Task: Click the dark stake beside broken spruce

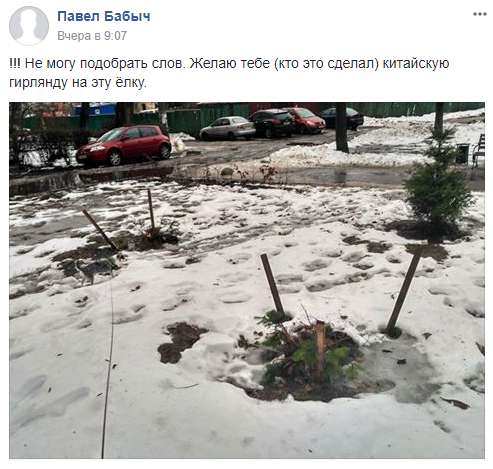Action: coord(272,284)
